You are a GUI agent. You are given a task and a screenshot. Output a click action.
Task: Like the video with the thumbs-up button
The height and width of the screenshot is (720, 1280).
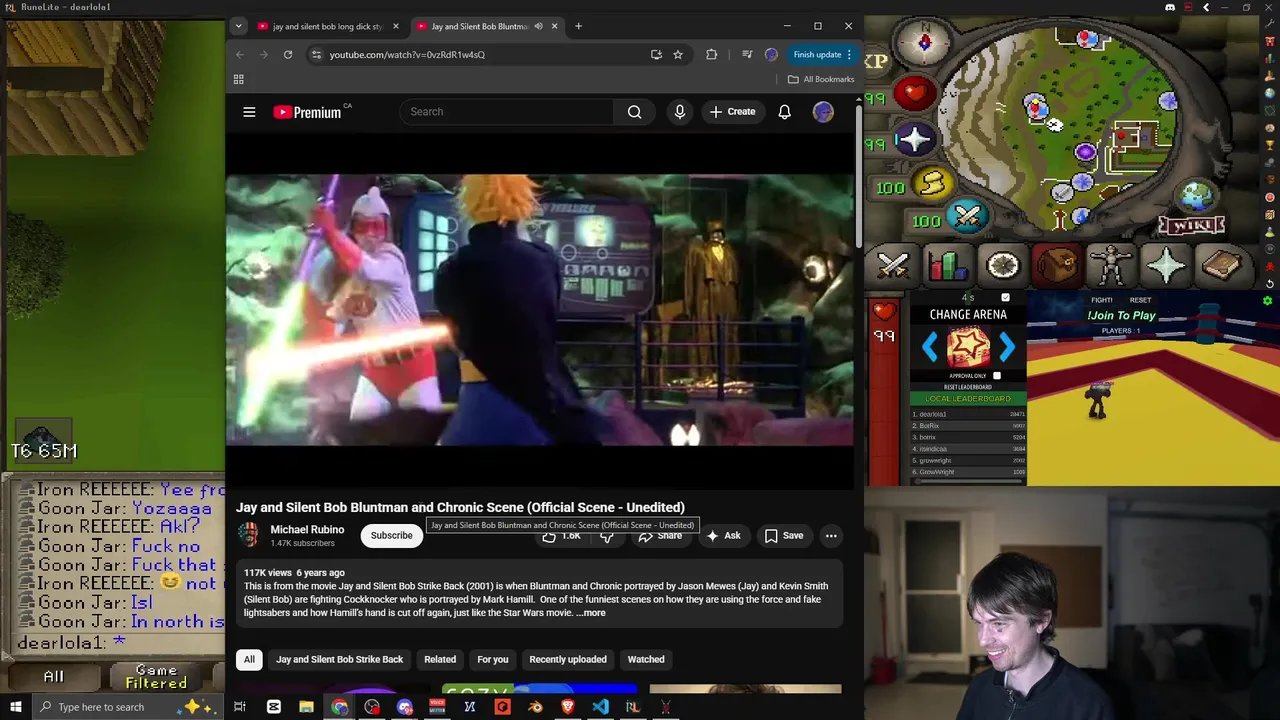pyautogui.click(x=561, y=536)
